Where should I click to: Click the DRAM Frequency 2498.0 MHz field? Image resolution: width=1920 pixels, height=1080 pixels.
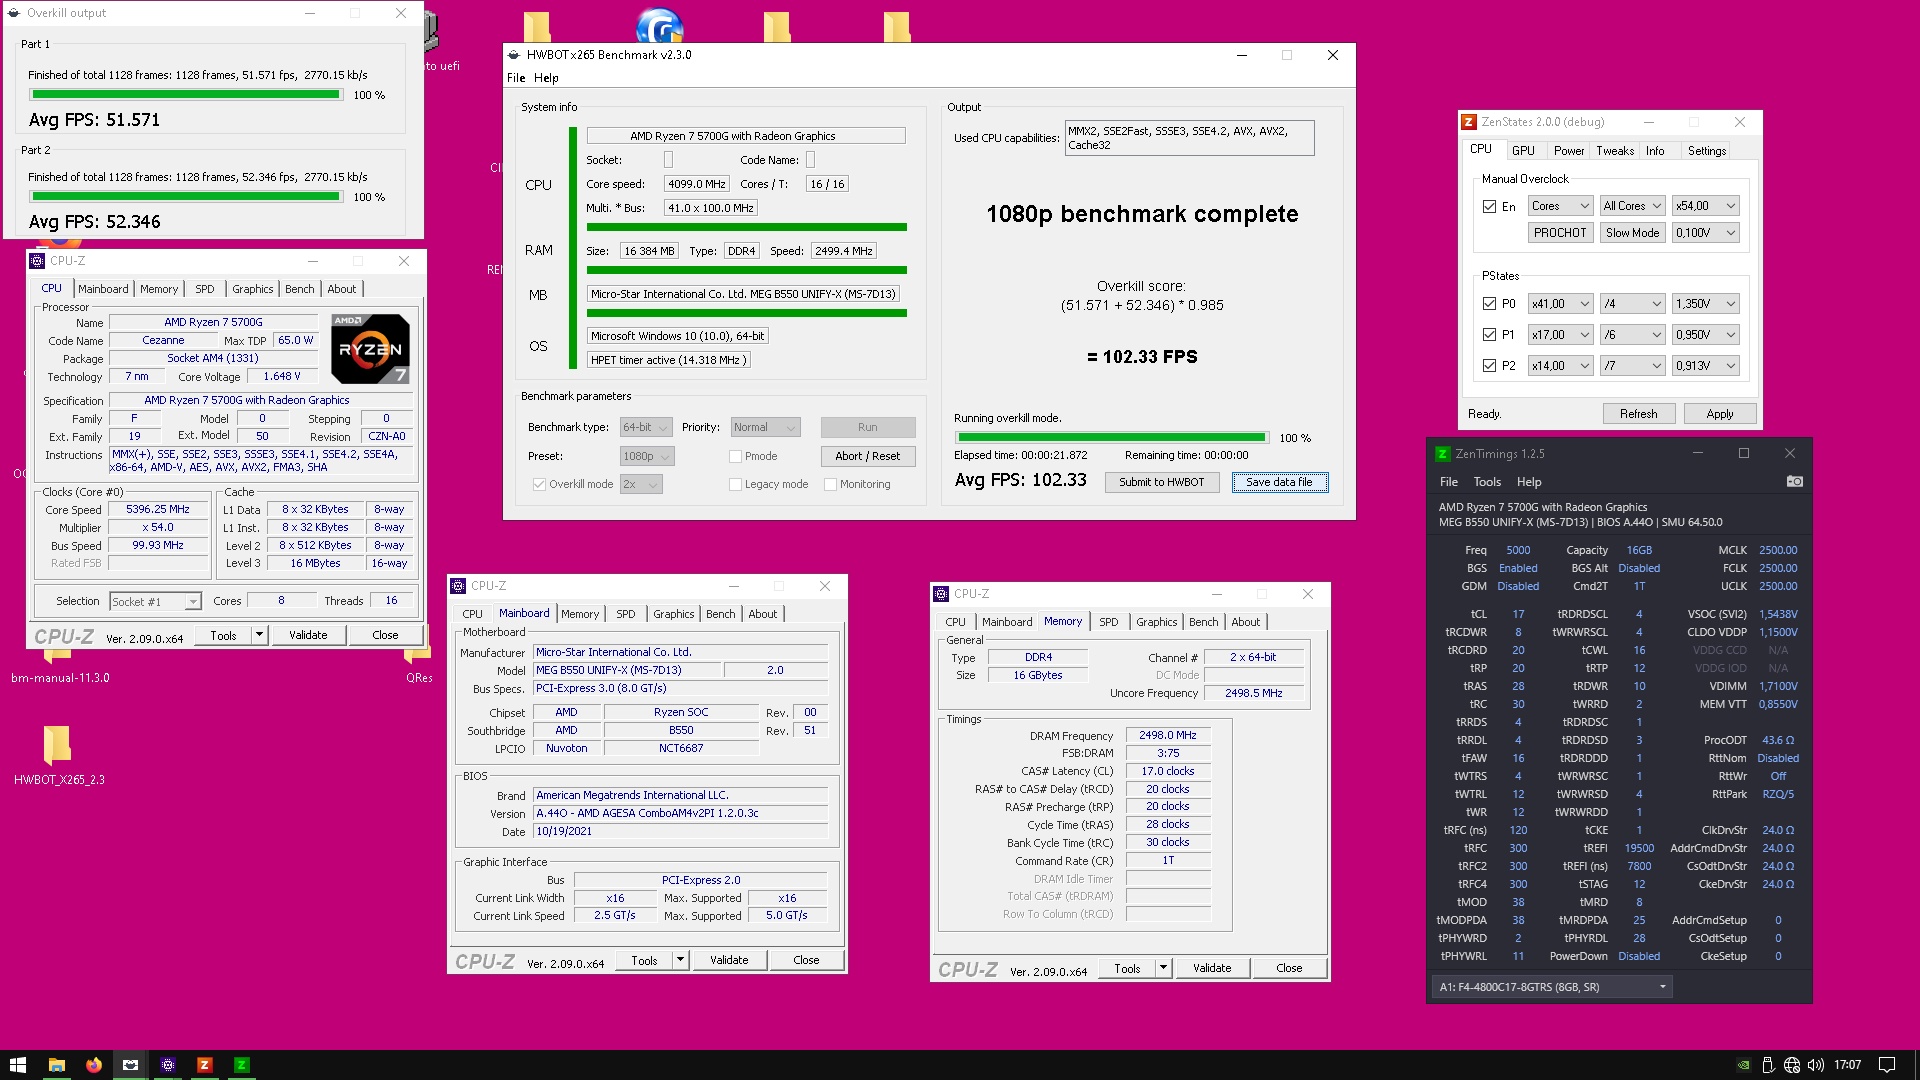tap(1168, 735)
